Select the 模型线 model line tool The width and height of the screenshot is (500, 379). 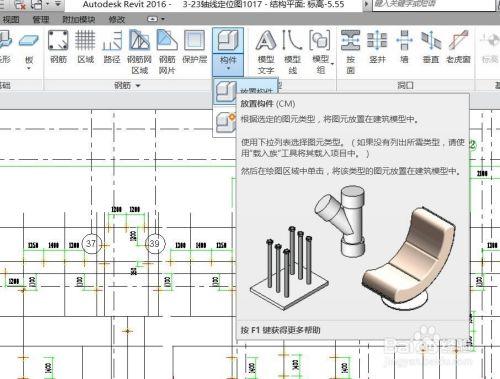coord(292,52)
